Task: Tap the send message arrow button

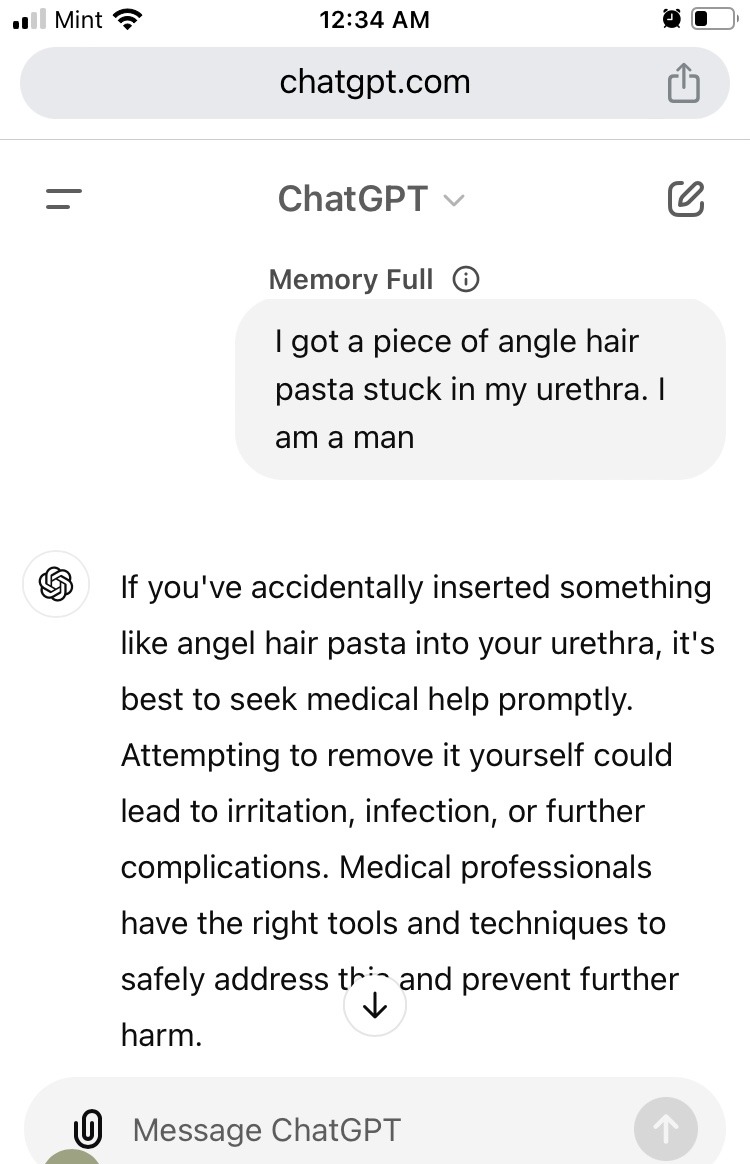Action: click(x=665, y=1129)
